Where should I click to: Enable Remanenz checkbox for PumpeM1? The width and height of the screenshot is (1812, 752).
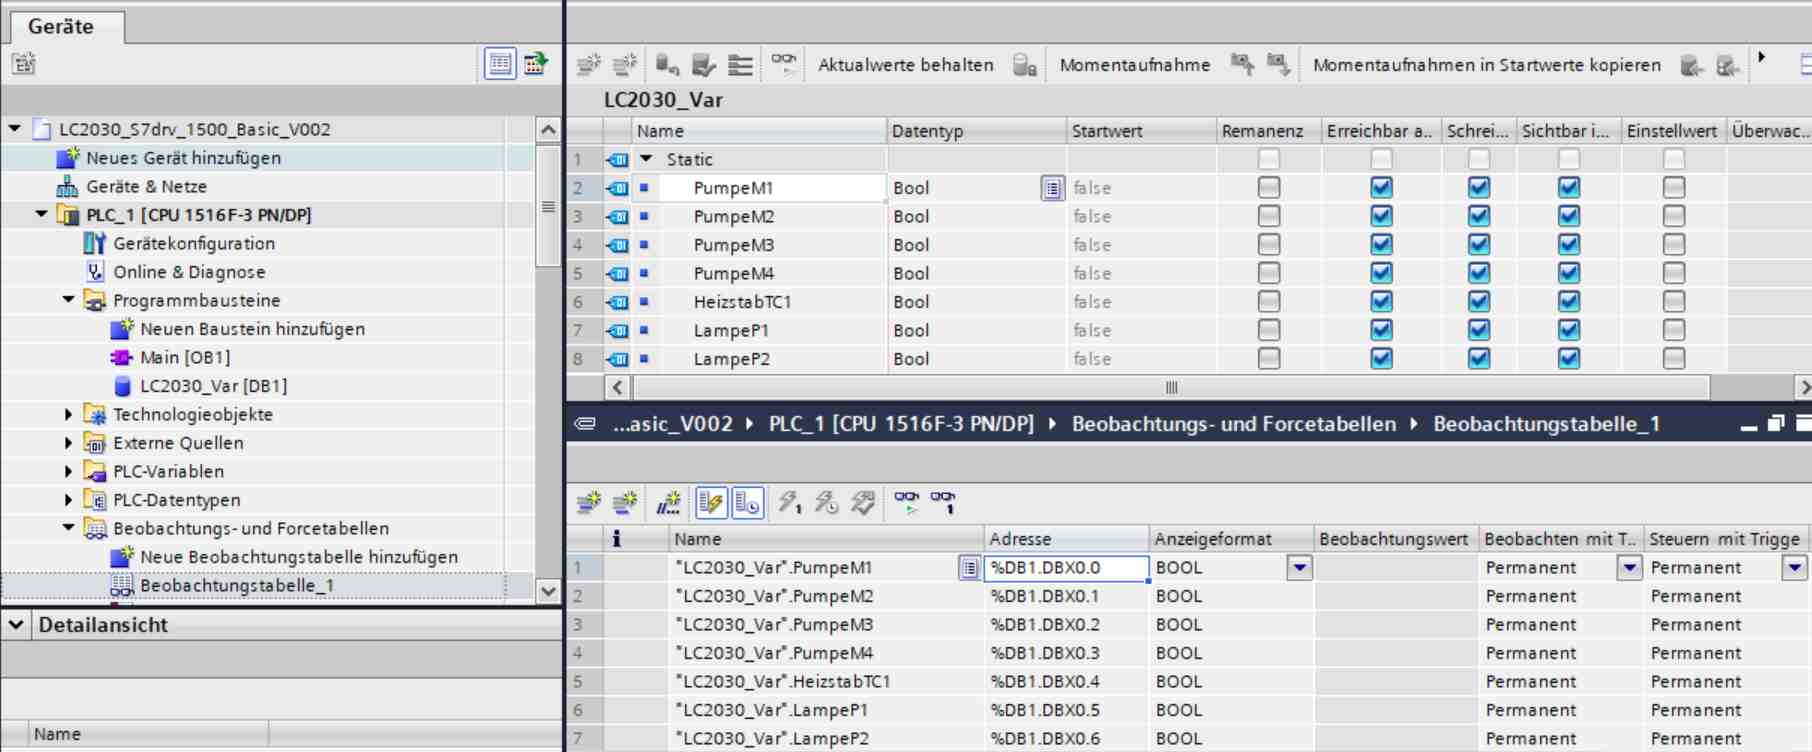(x=1268, y=188)
